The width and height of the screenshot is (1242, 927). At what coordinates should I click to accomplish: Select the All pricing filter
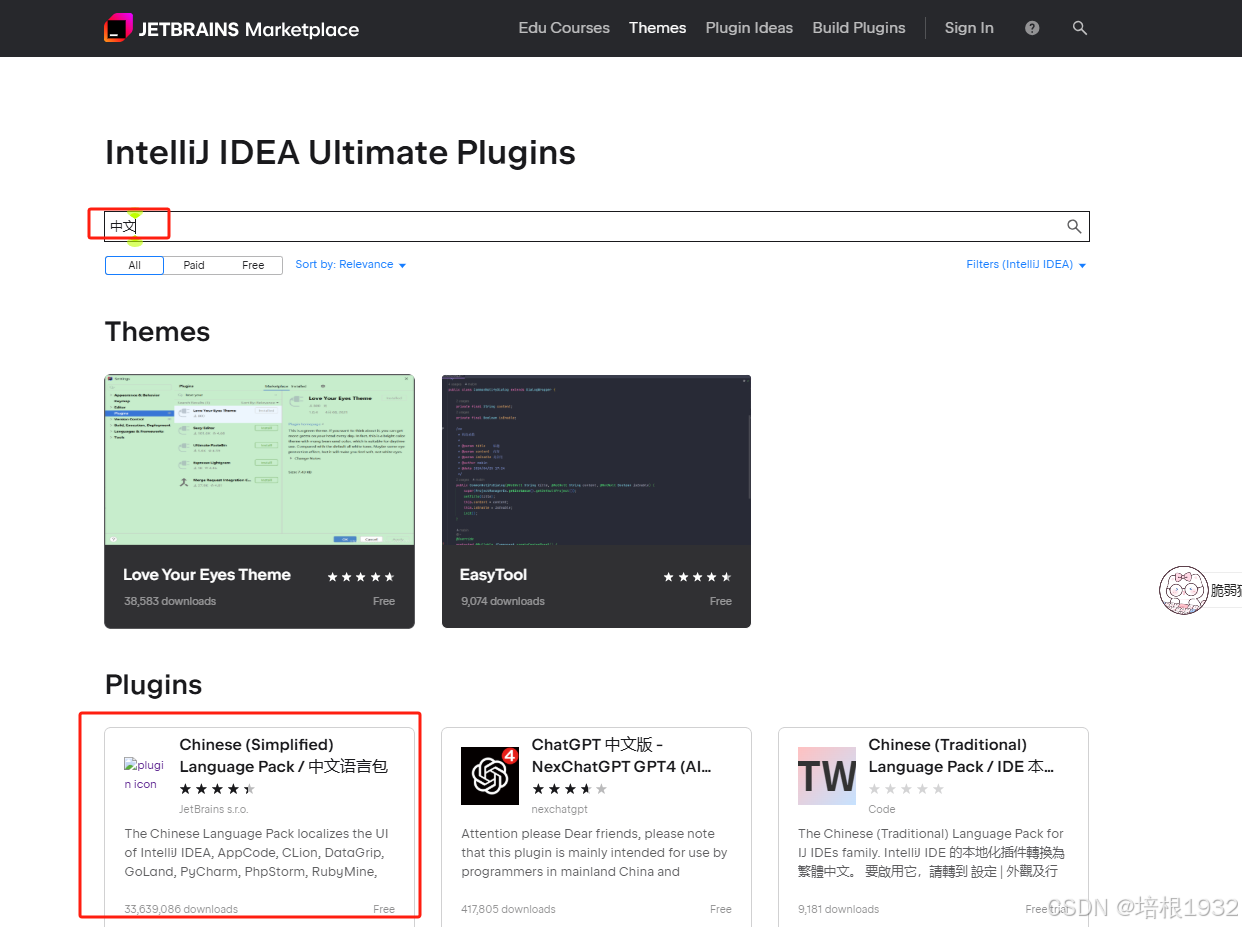pos(134,265)
